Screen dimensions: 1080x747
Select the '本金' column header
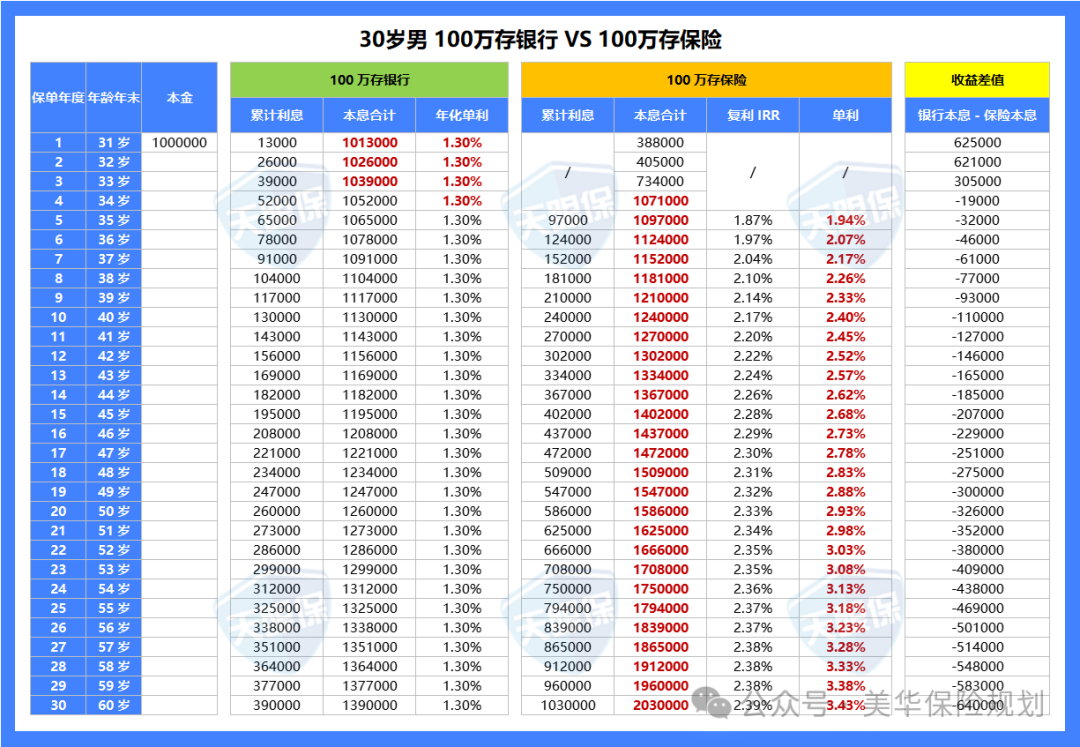(x=179, y=98)
